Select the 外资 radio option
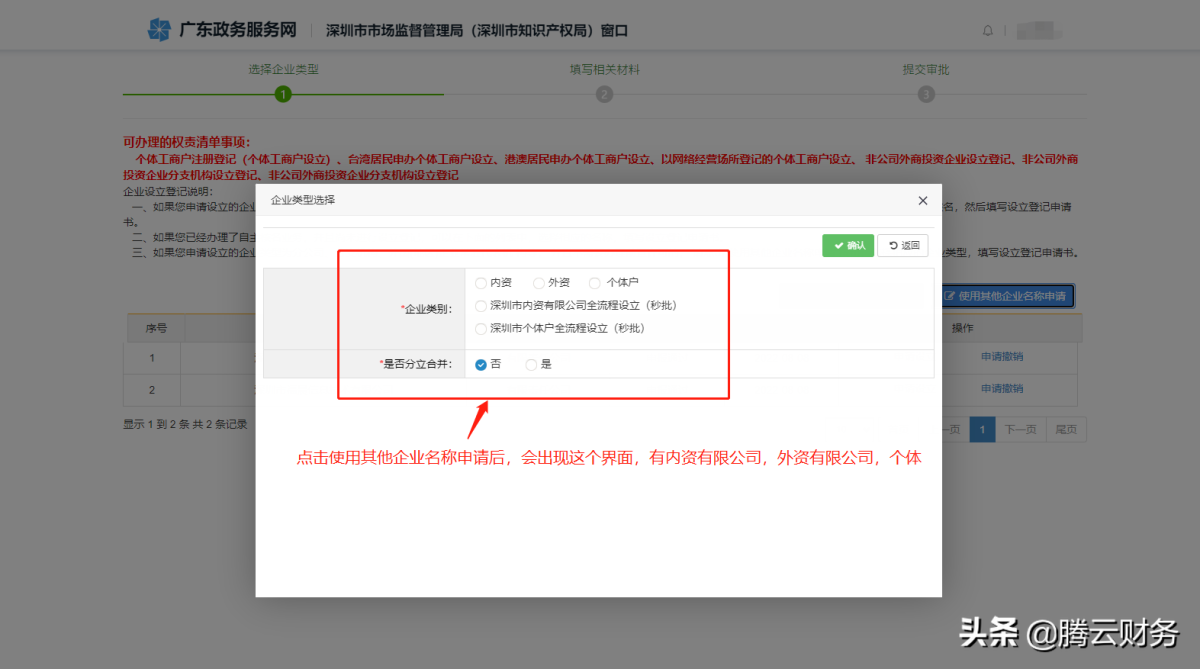The width and height of the screenshot is (1200, 669). click(539, 283)
